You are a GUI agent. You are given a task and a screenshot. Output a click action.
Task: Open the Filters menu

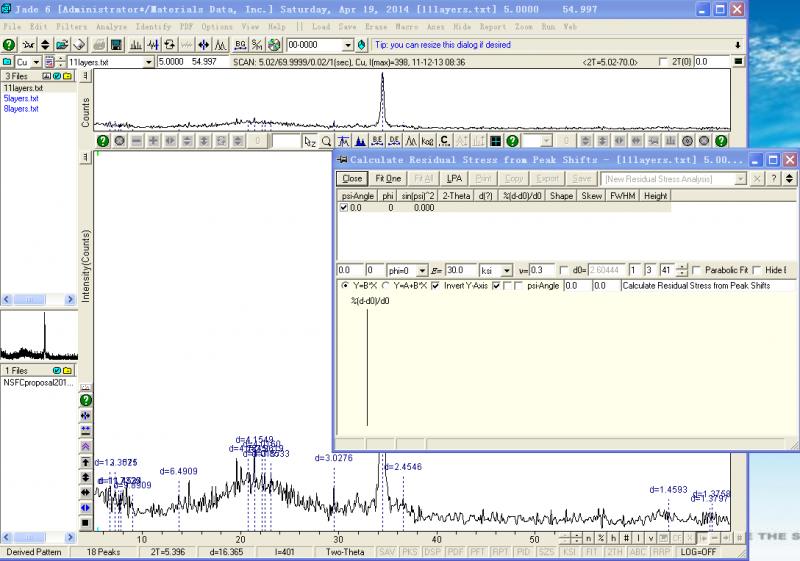72,25
